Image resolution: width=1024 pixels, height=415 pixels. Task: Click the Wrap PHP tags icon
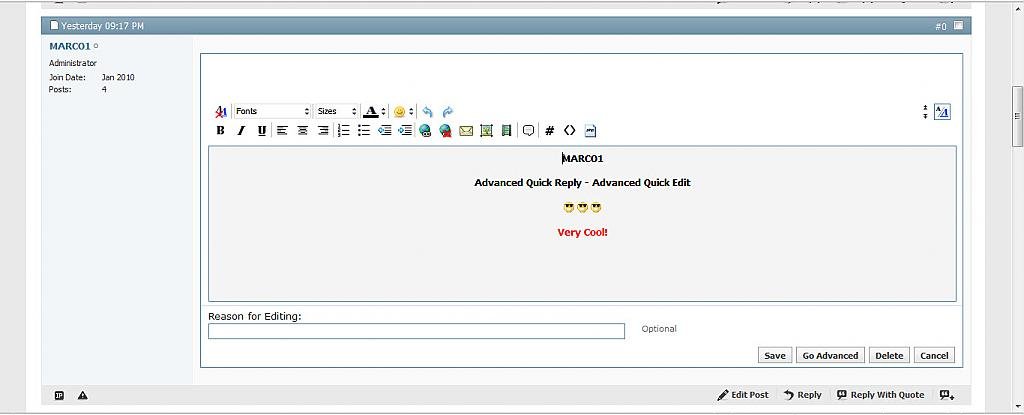(x=590, y=131)
